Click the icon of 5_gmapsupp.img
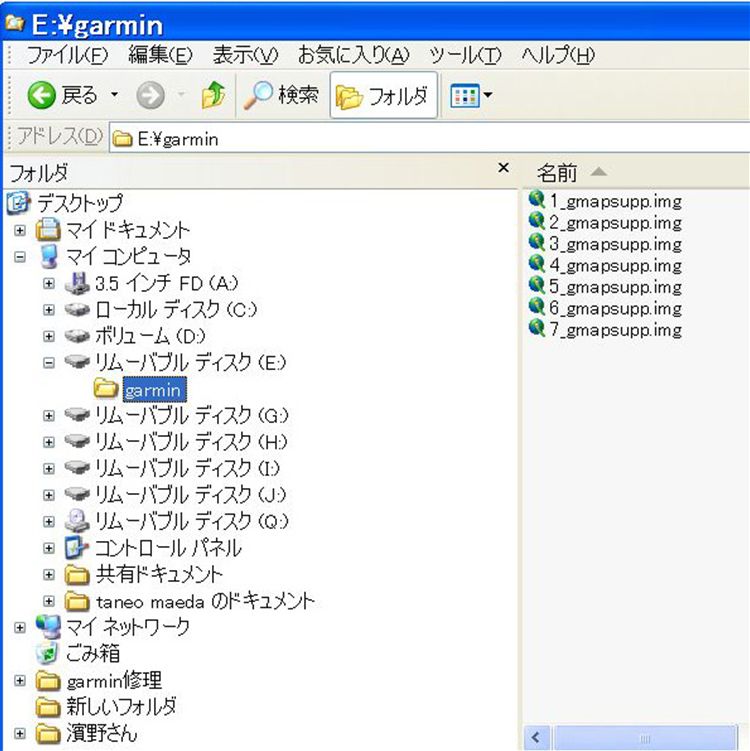 pos(537,285)
